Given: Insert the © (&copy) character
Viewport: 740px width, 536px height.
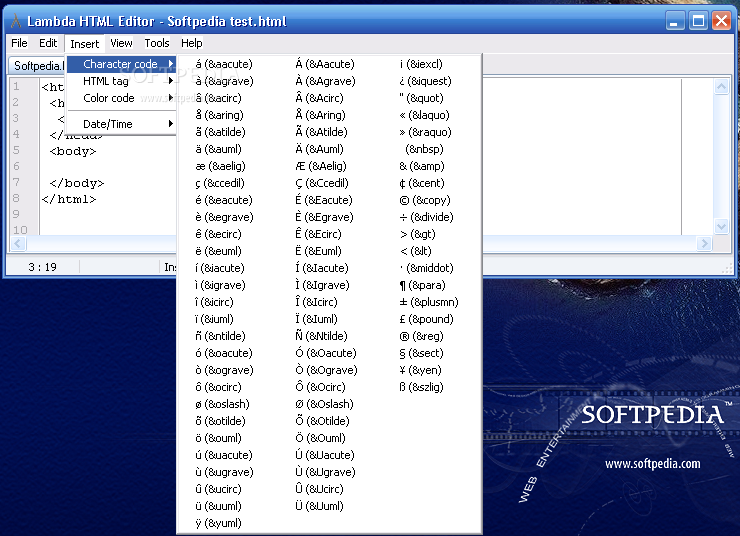Looking at the screenshot, I should point(425,200).
